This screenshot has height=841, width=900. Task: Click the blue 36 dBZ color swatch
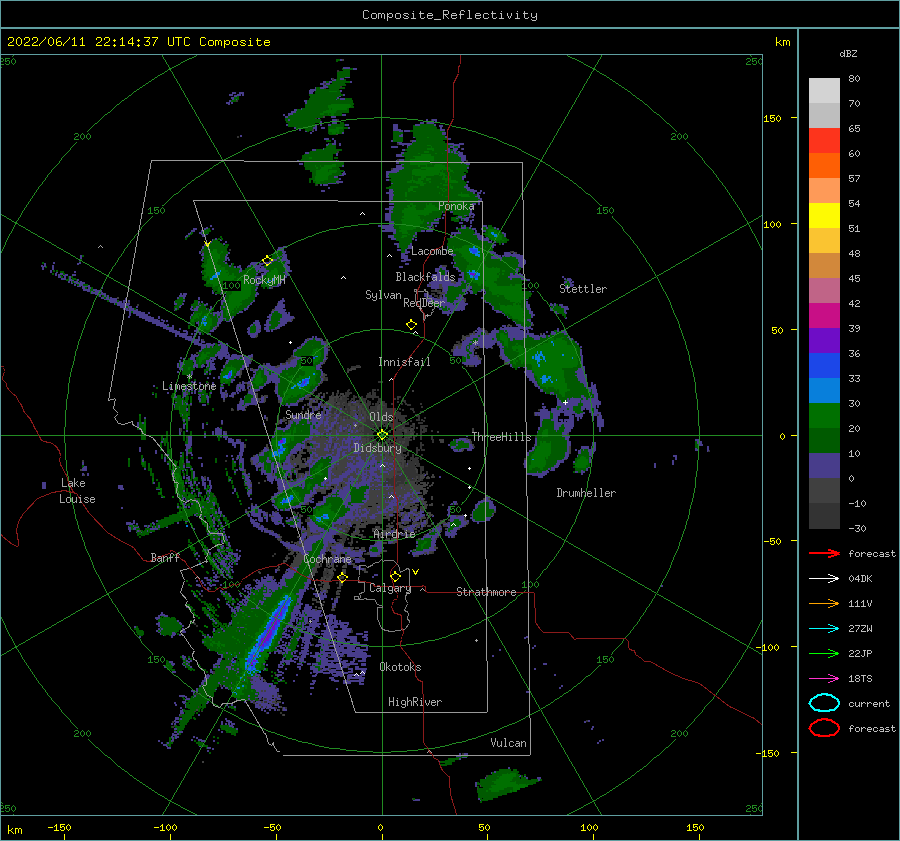pyautogui.click(x=824, y=365)
